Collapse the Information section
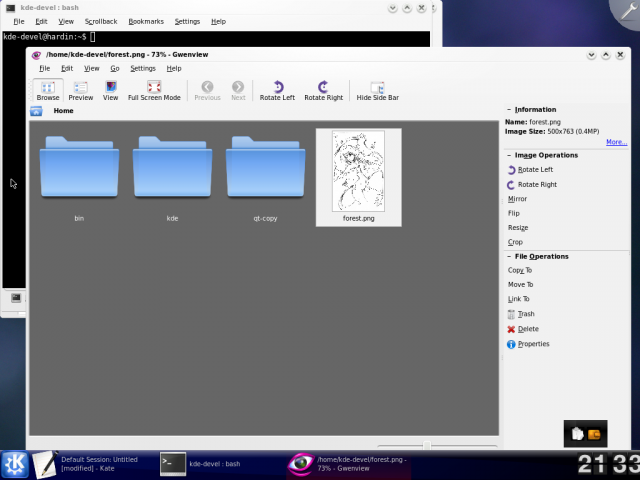The width and height of the screenshot is (640, 480). (508, 110)
